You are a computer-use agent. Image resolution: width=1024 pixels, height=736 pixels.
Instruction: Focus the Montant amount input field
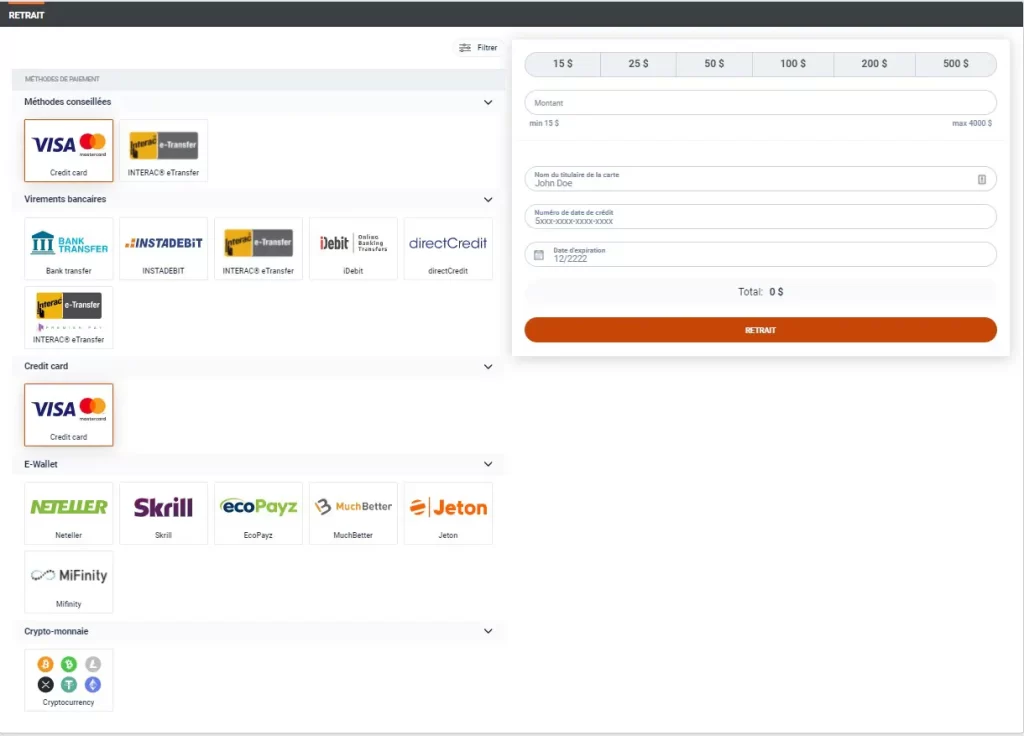760,103
